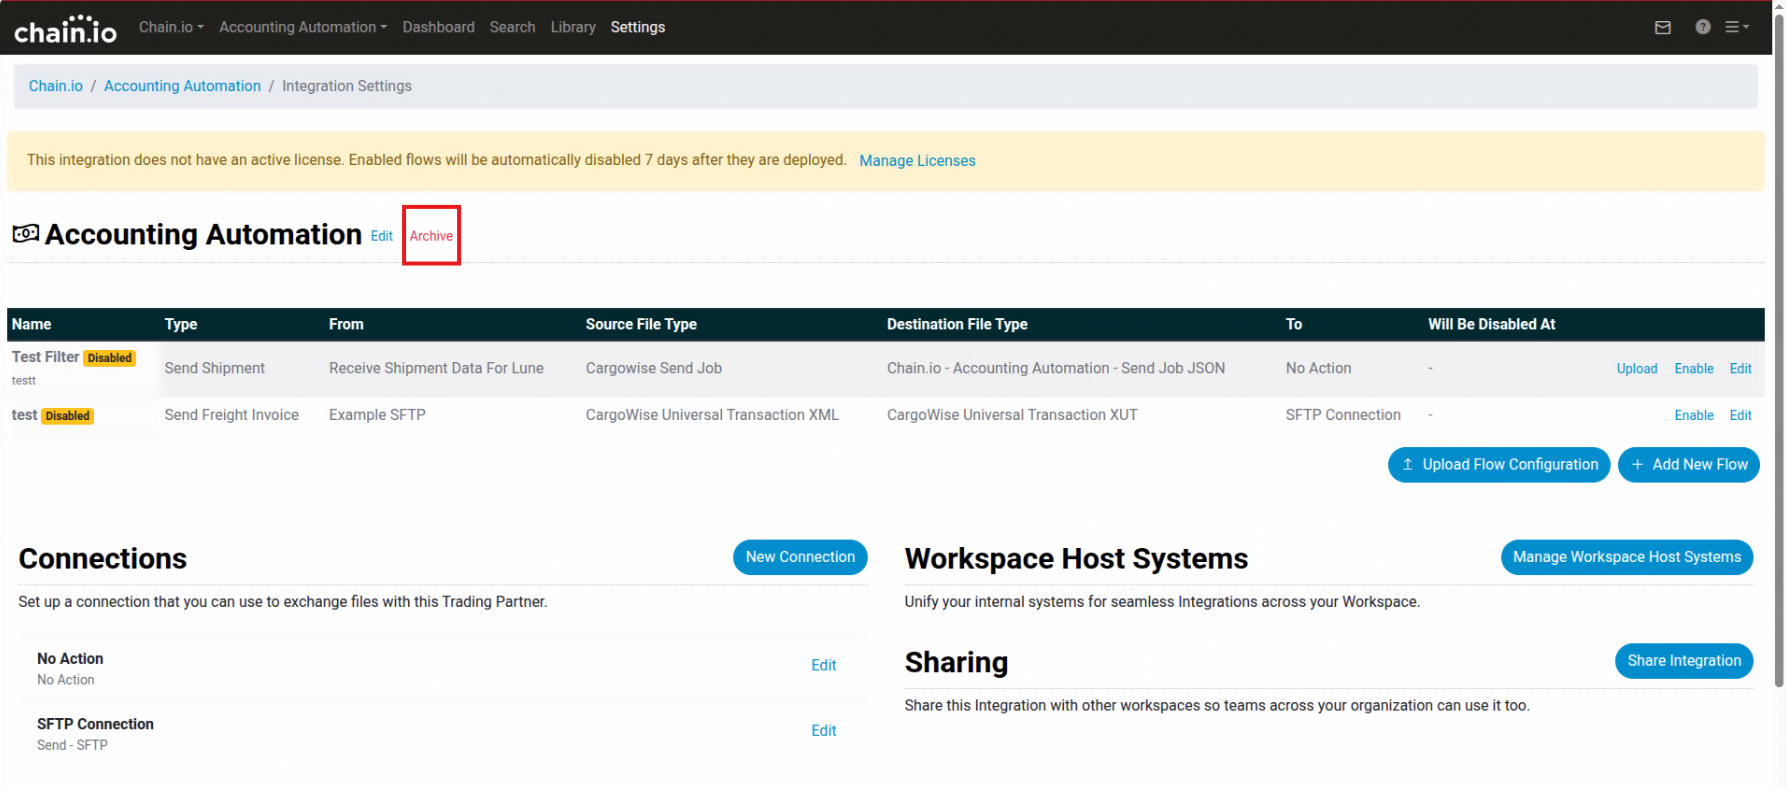The width and height of the screenshot is (1786, 787).
Task: Click the page vertical scrollbar
Action: (1779, 350)
